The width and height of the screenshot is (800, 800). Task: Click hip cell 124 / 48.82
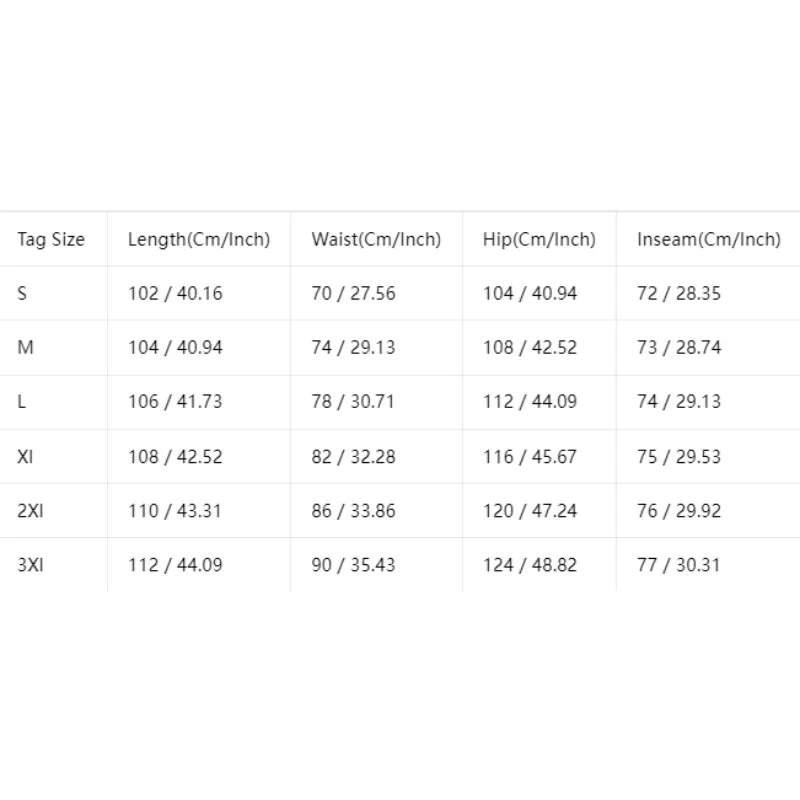click(x=530, y=565)
